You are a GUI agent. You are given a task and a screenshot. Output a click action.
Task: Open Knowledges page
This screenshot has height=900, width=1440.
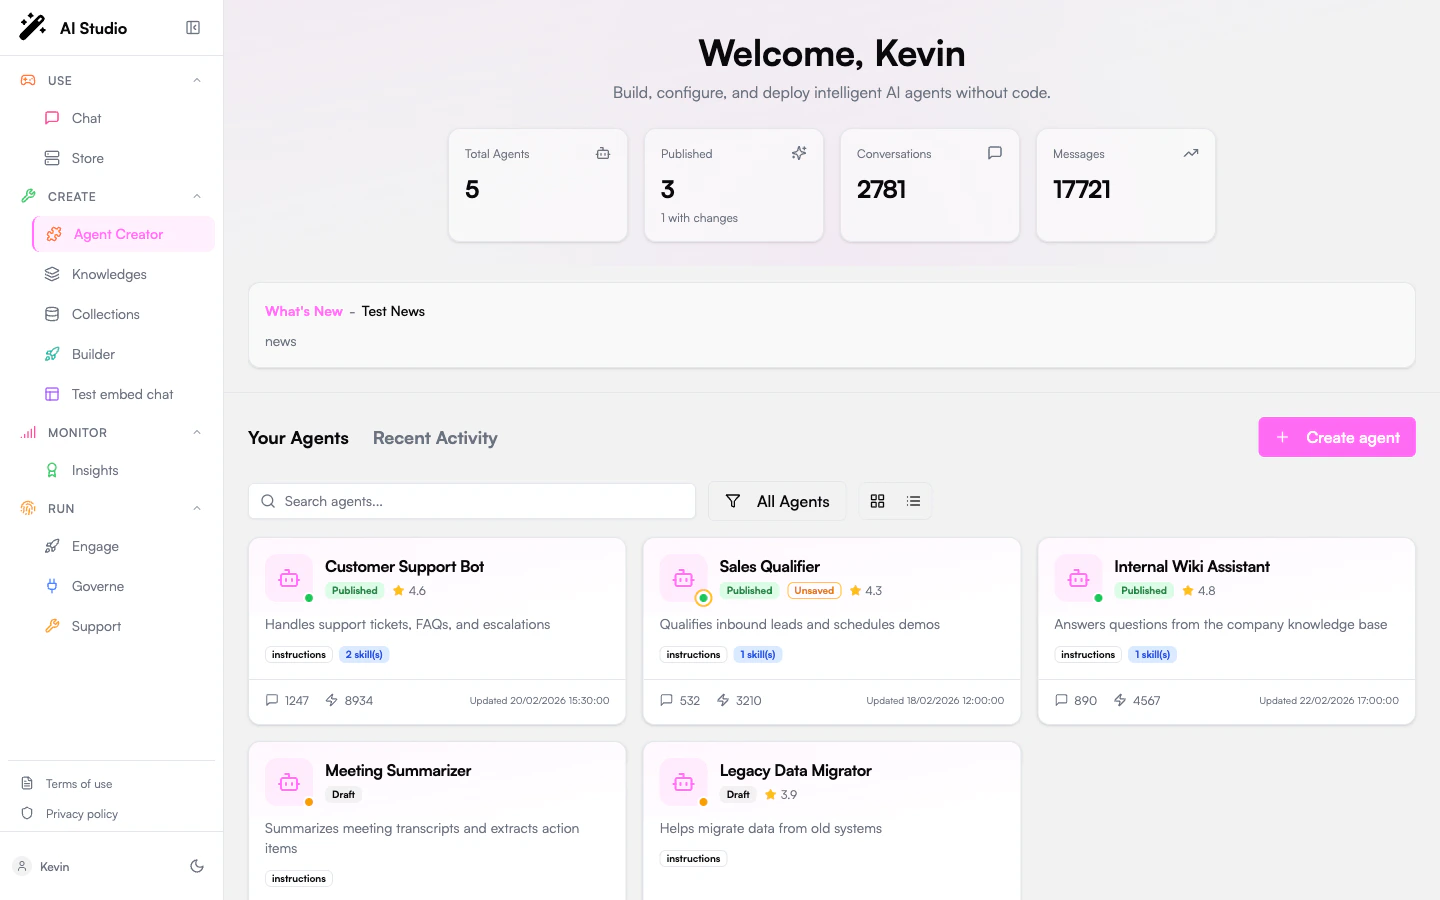111,274
